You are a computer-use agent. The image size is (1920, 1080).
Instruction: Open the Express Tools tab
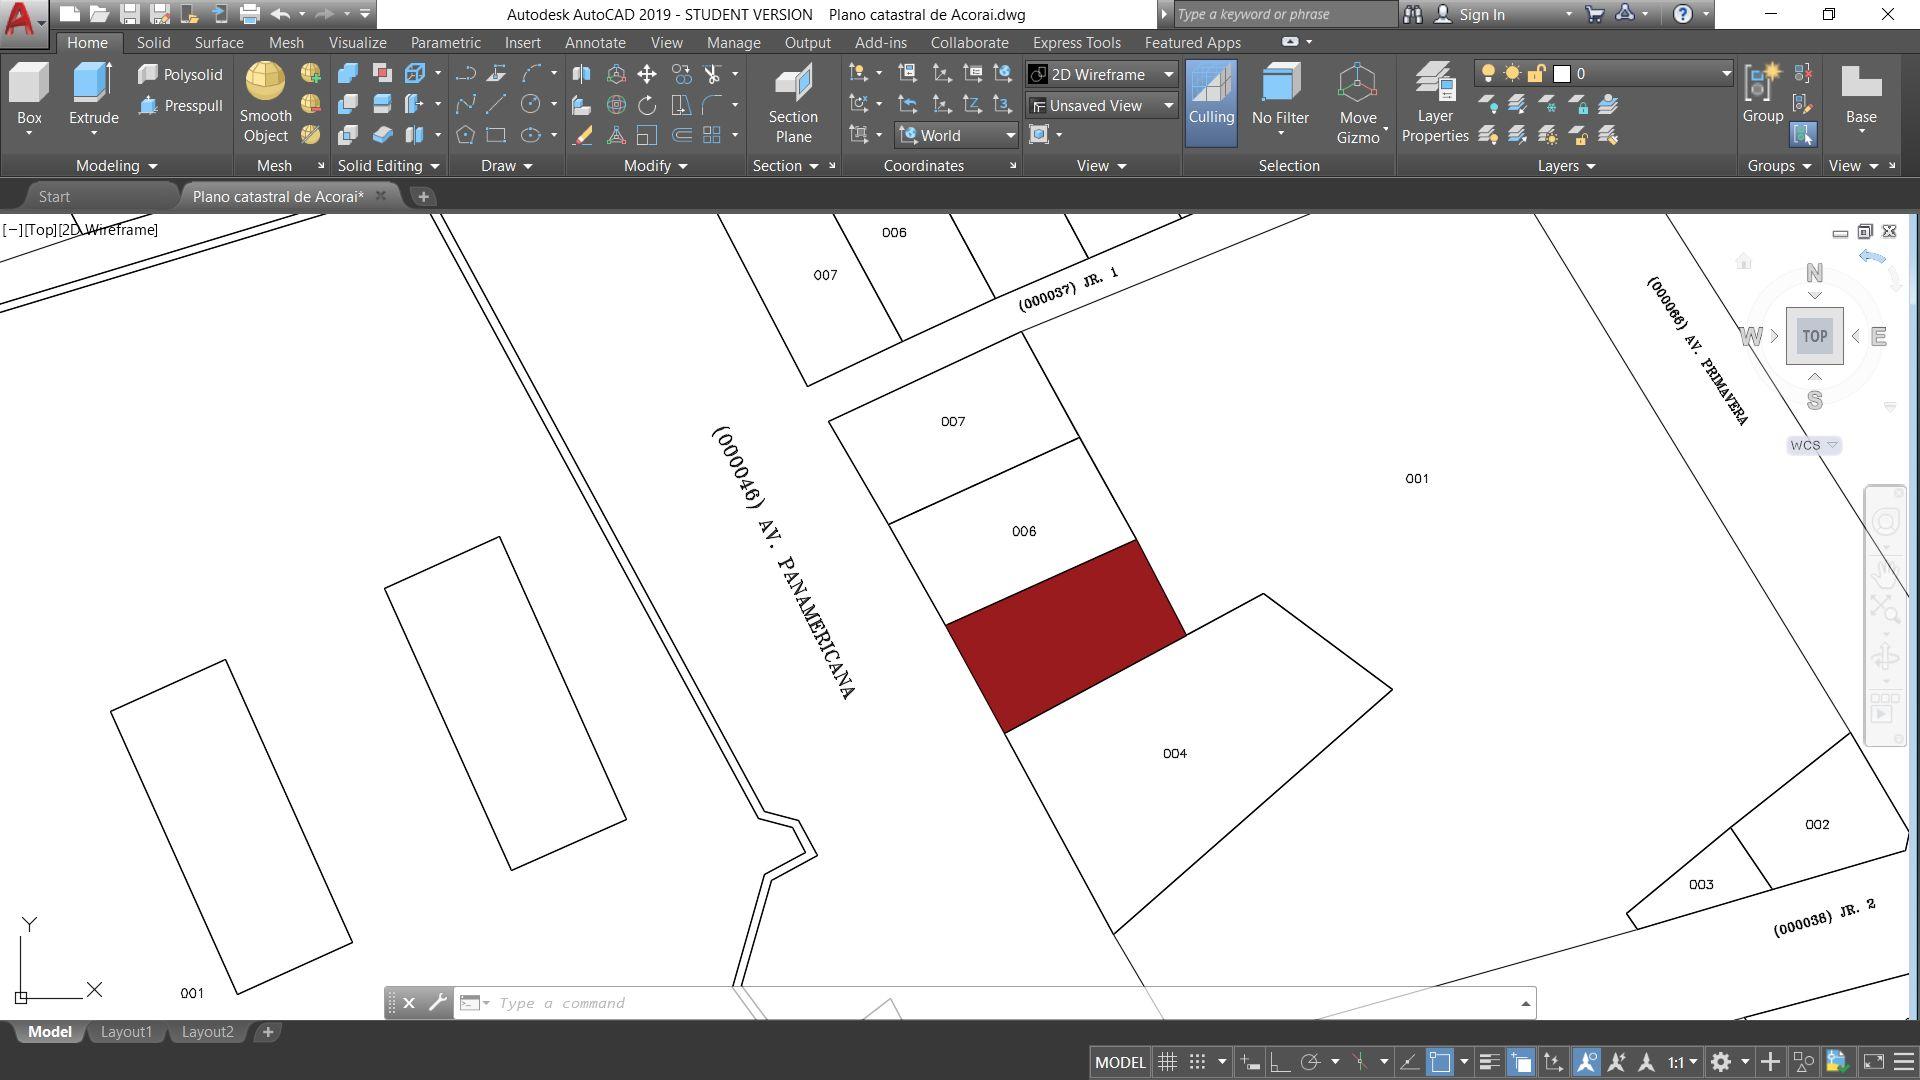[1076, 43]
